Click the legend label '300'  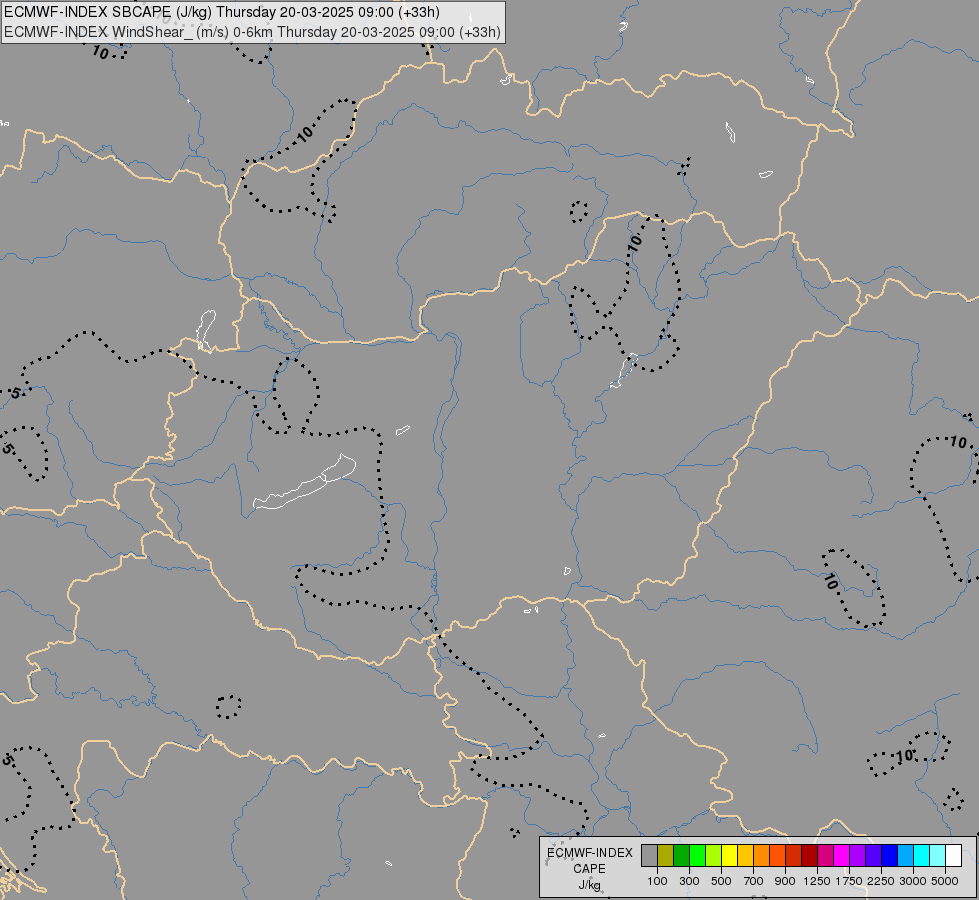tap(689, 881)
